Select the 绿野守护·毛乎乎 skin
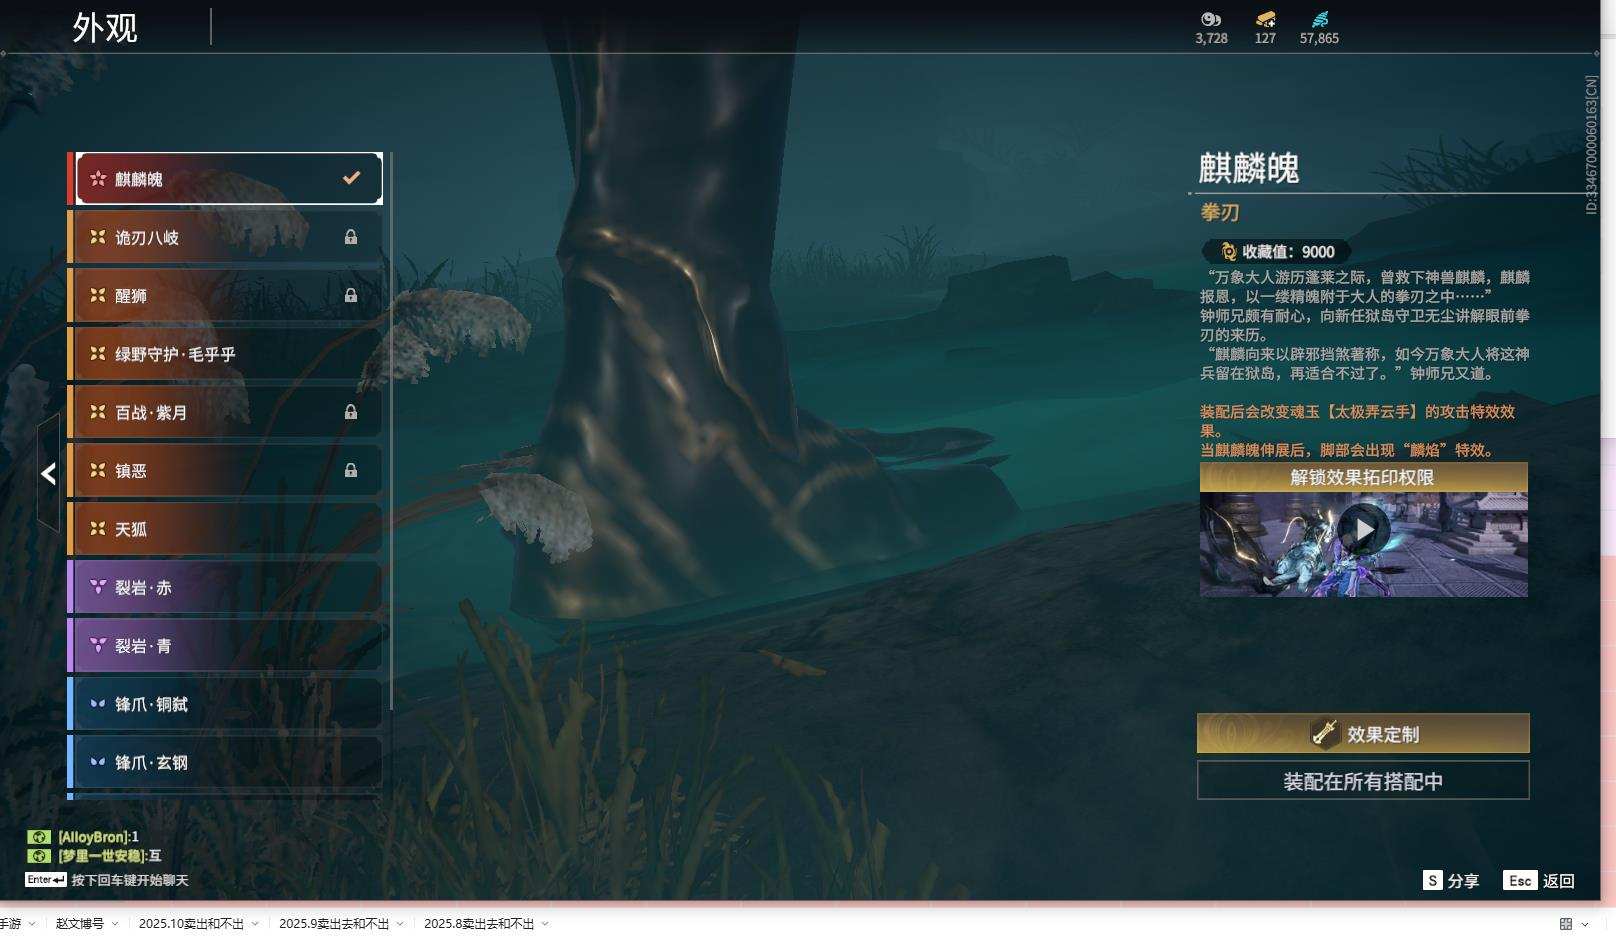 (226, 354)
